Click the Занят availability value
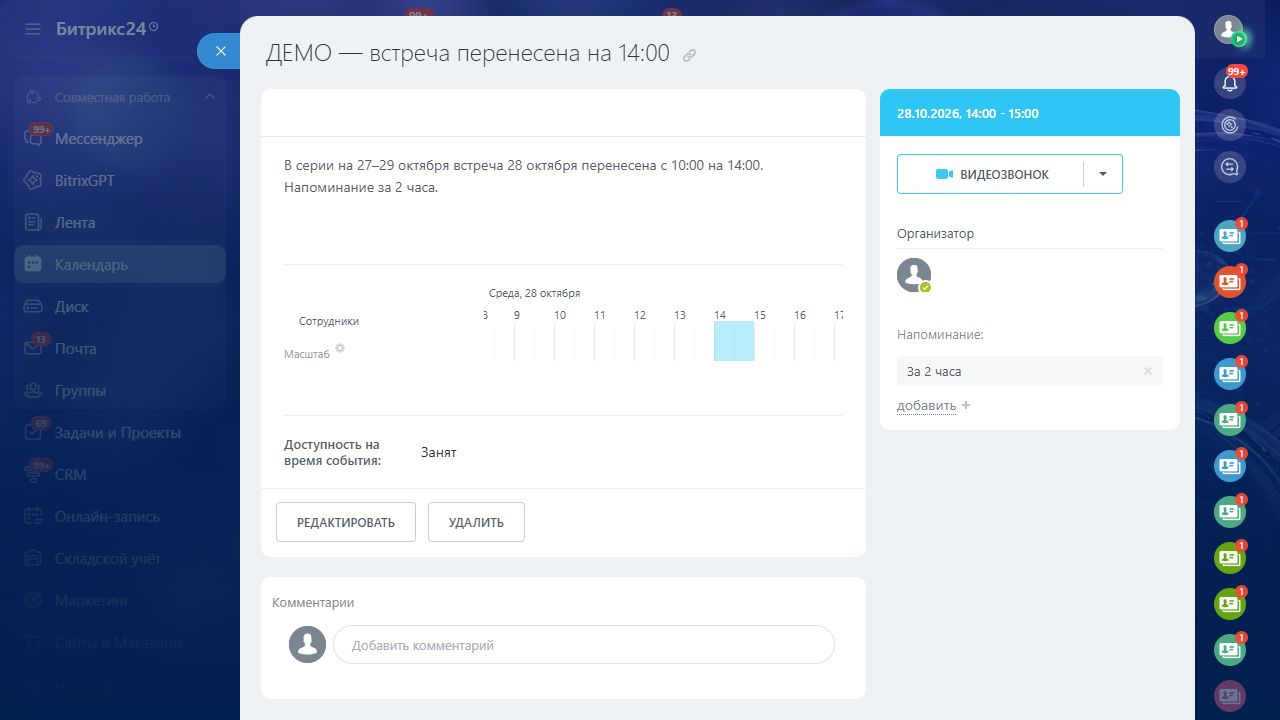 click(439, 452)
